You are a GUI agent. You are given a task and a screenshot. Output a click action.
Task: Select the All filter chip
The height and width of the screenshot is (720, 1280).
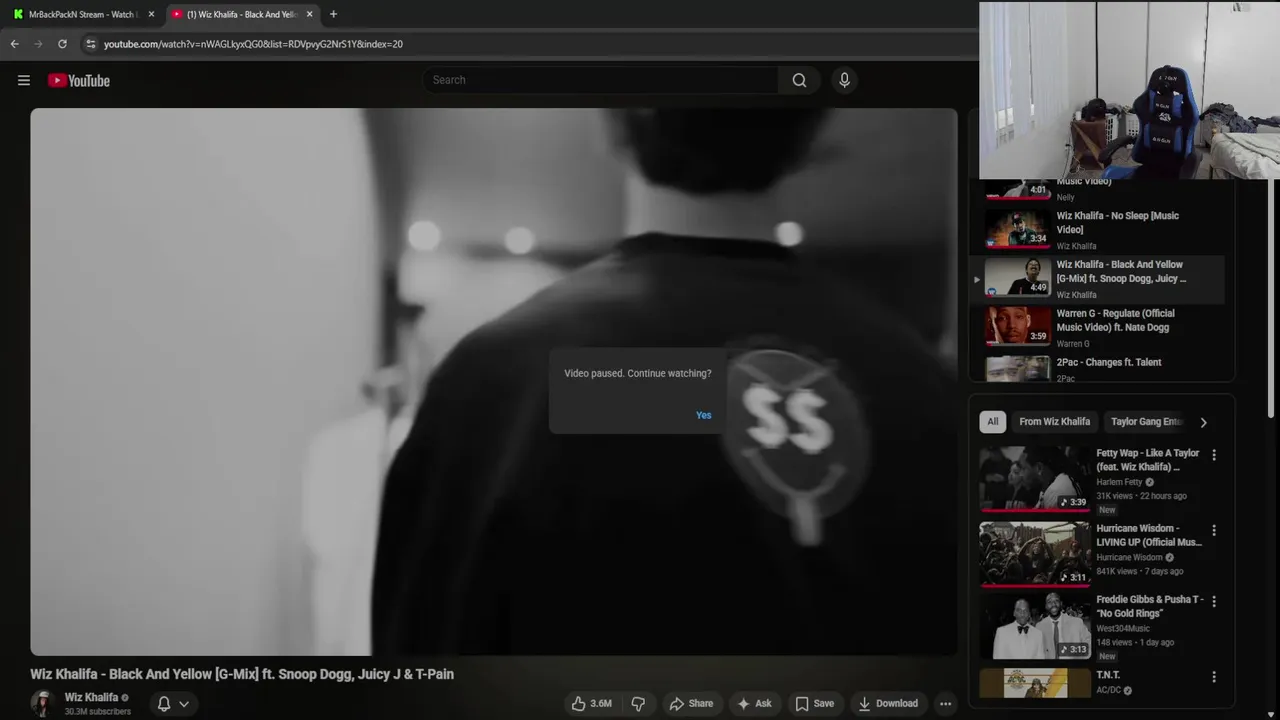coord(993,422)
